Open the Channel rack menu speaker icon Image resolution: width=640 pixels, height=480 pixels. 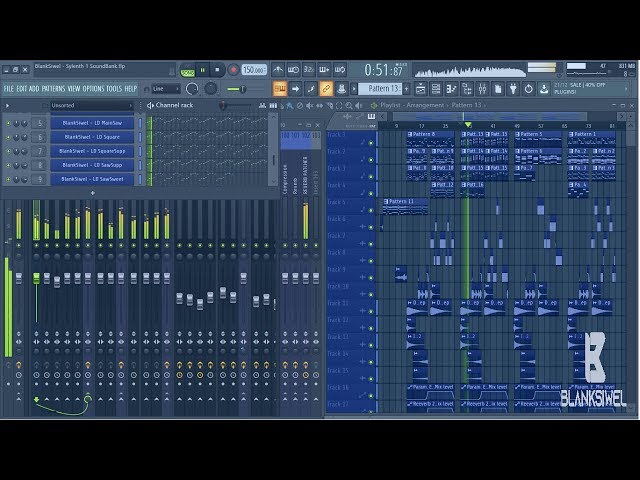click(150, 105)
